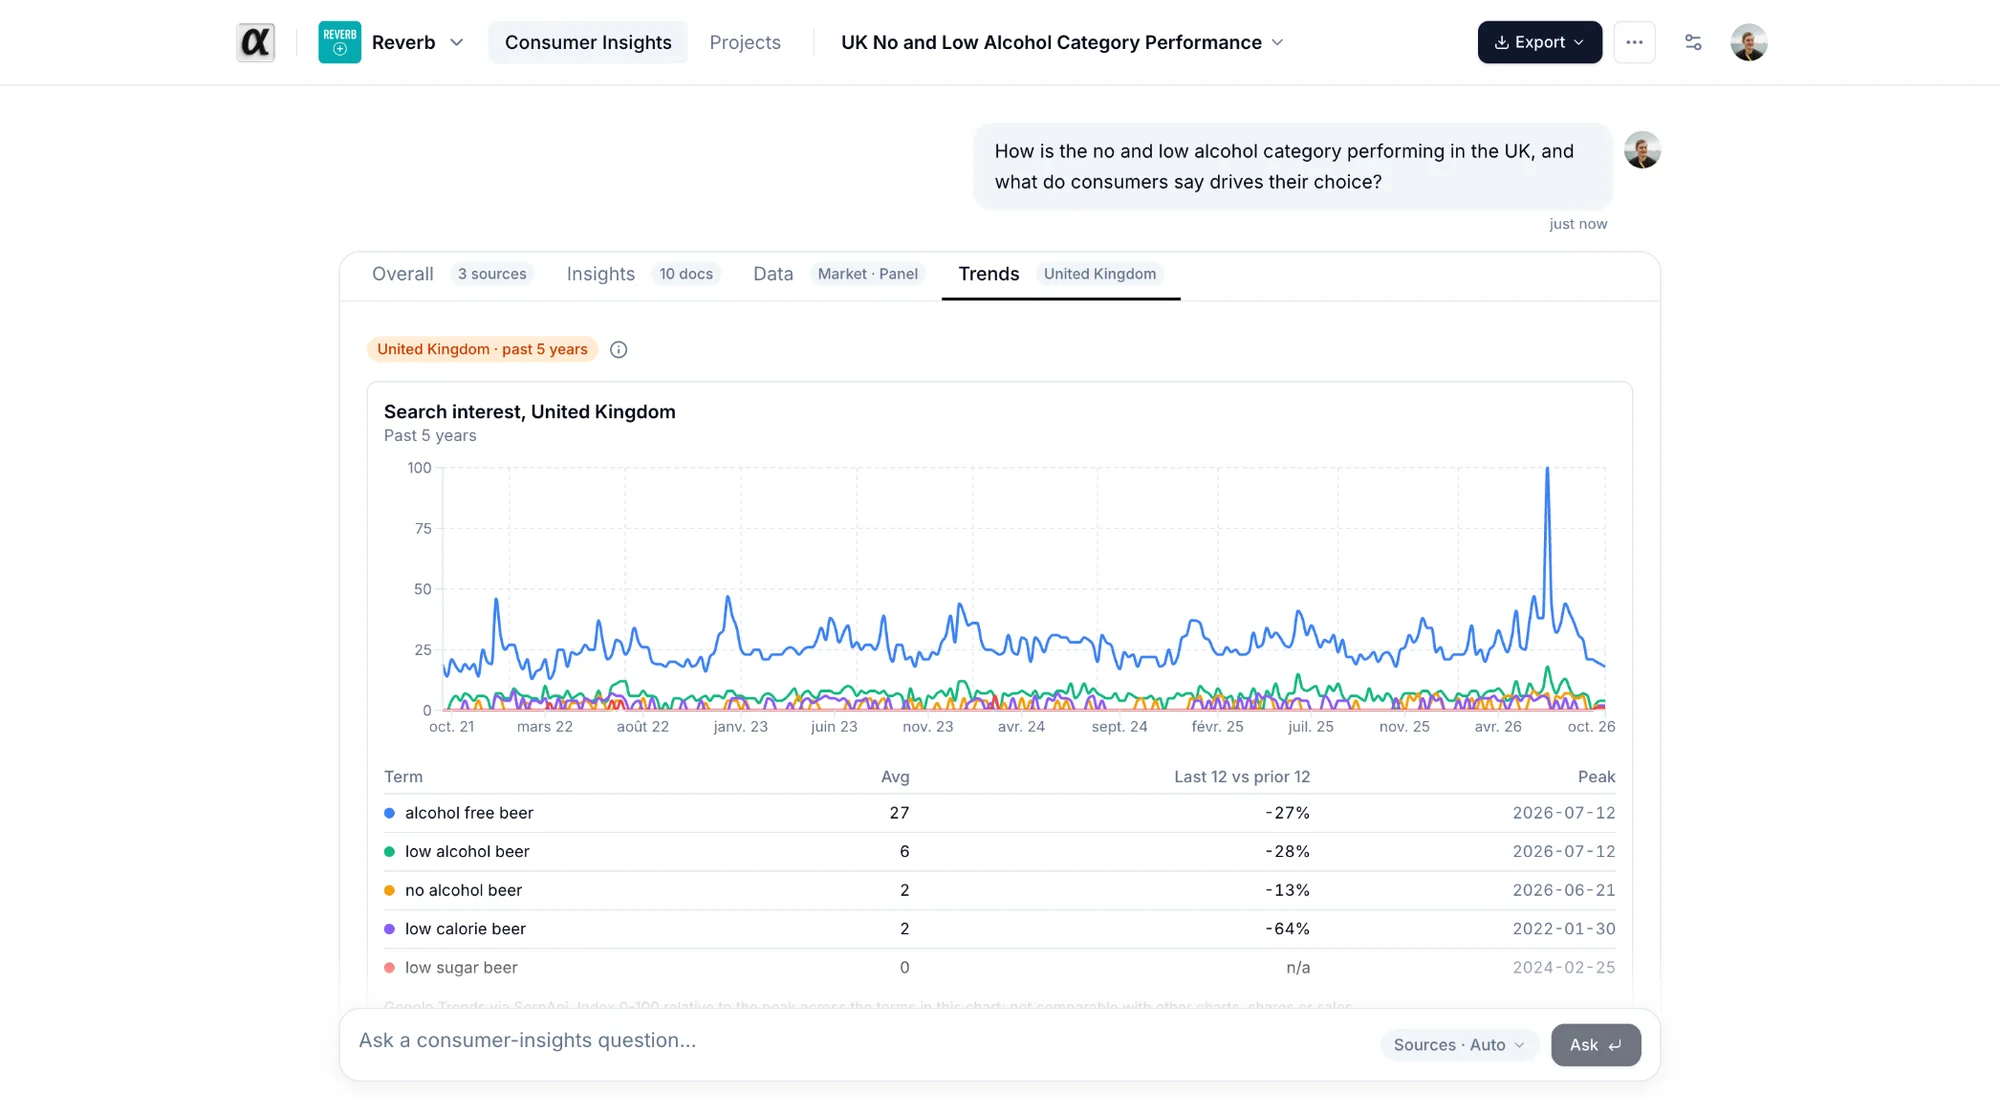The height and width of the screenshot is (1098, 2000).
Task: Open the filter settings sliders icon
Action: tap(1693, 42)
